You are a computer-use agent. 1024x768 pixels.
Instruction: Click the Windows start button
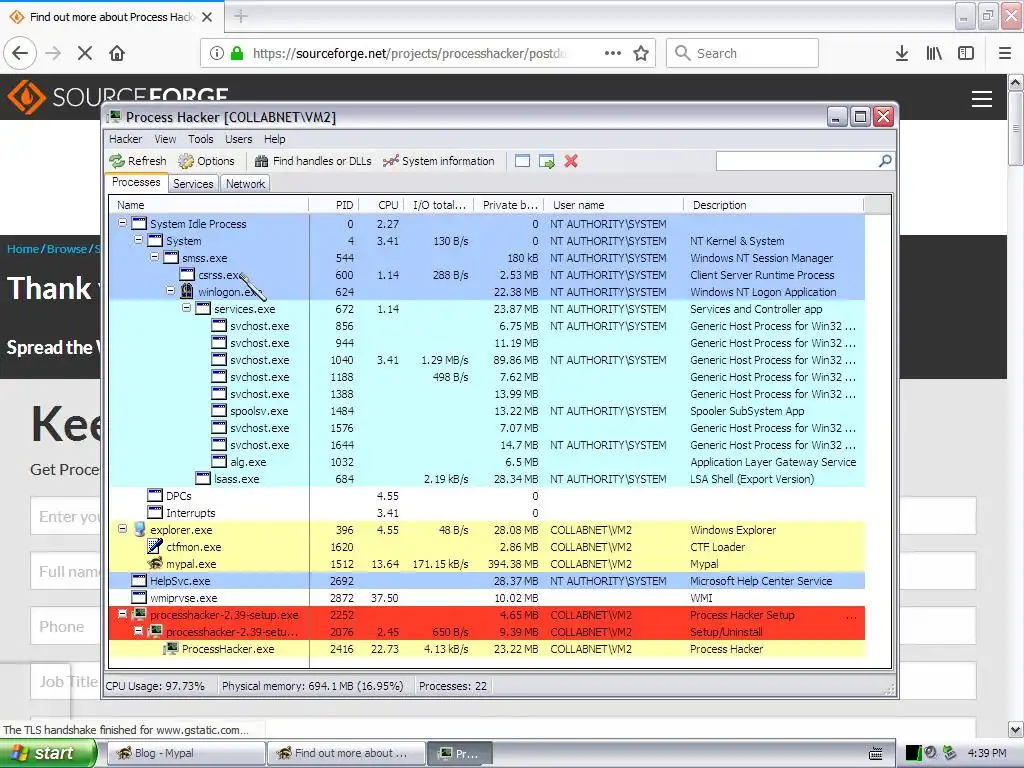click(x=48, y=753)
